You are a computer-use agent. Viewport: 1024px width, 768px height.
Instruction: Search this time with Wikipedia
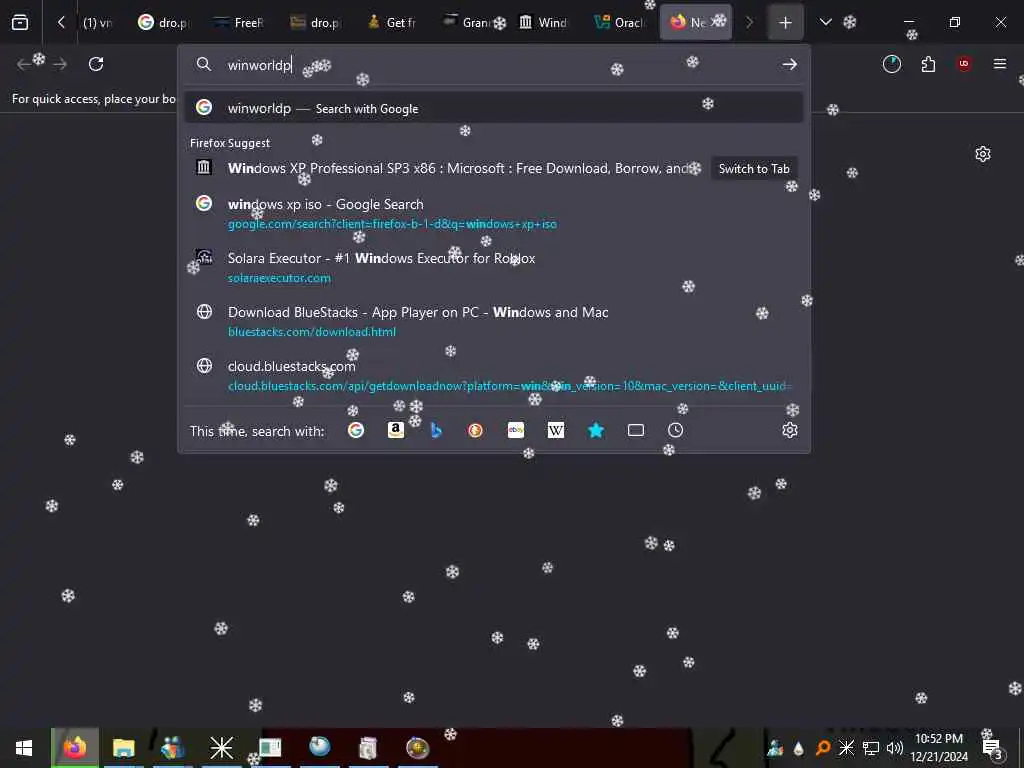(556, 430)
